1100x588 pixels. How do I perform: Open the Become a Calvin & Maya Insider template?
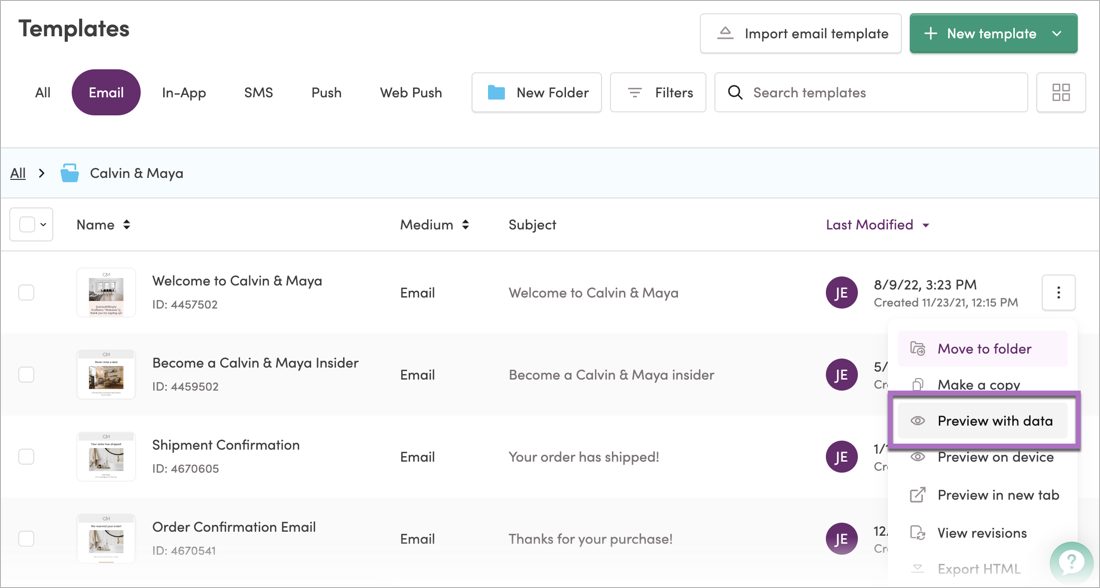coord(255,363)
